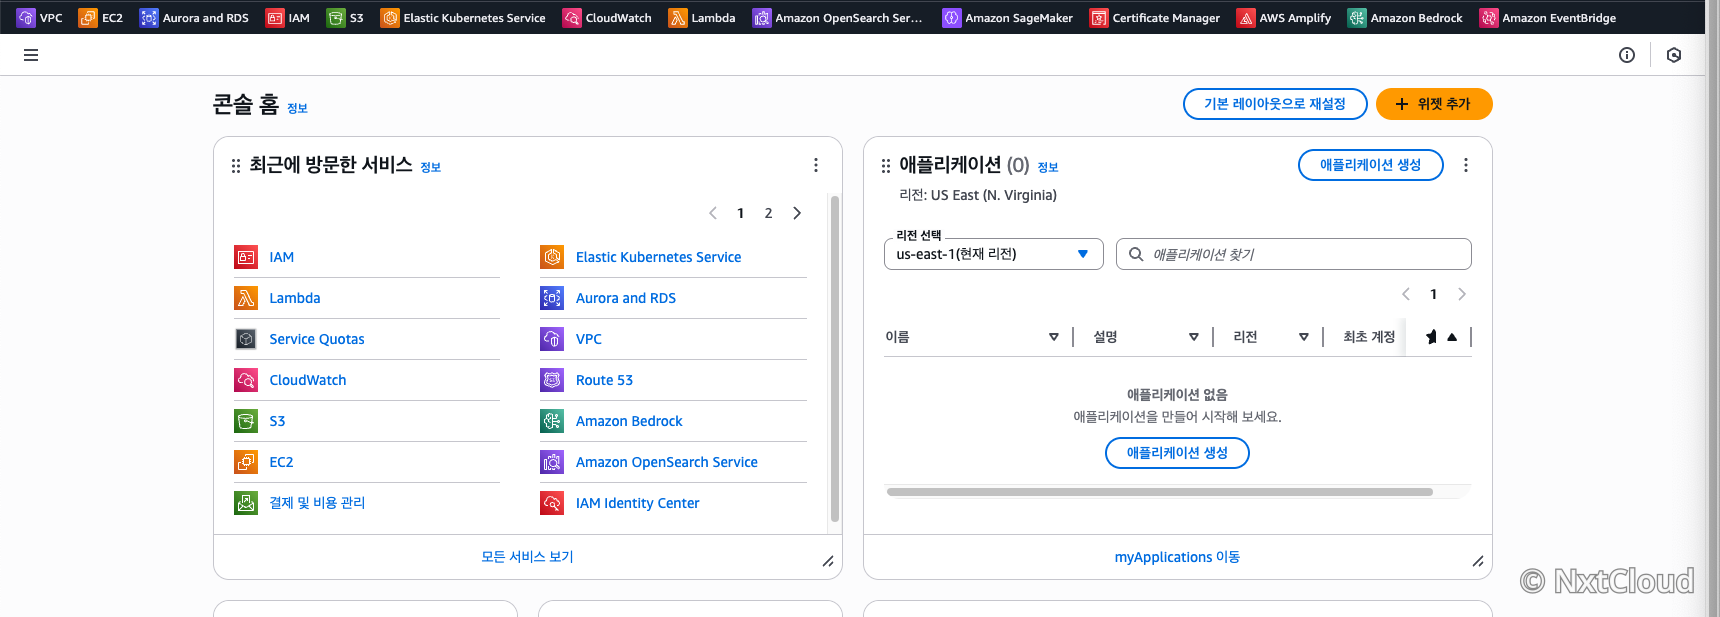The height and width of the screenshot is (617, 1720).
Task: Open Aurora and RDS favorites shortcut
Action: click(x=194, y=18)
